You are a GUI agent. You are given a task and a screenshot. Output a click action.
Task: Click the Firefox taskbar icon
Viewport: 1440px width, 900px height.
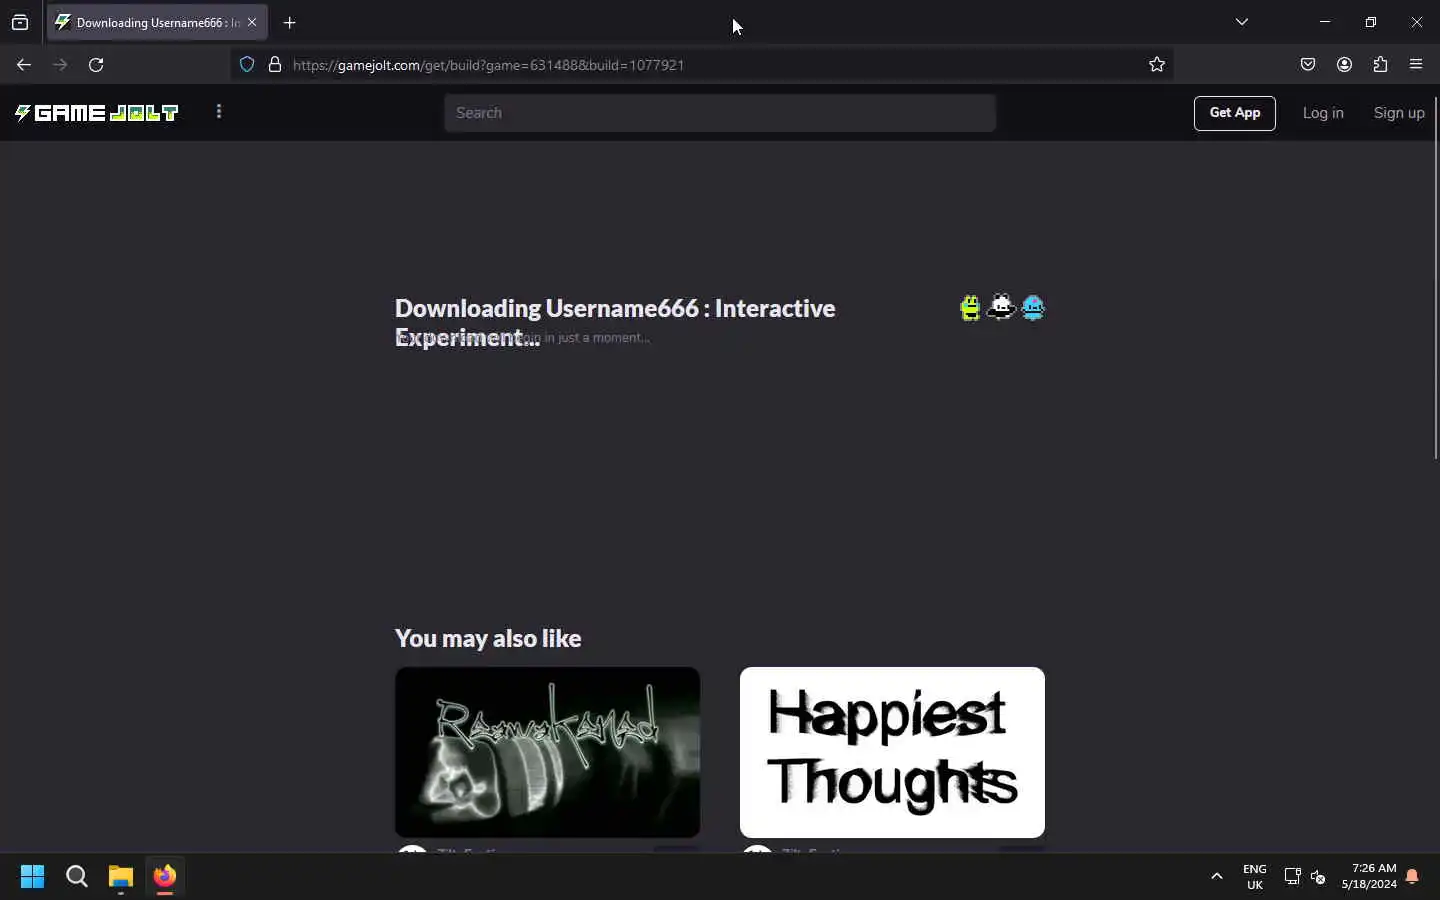coord(165,877)
